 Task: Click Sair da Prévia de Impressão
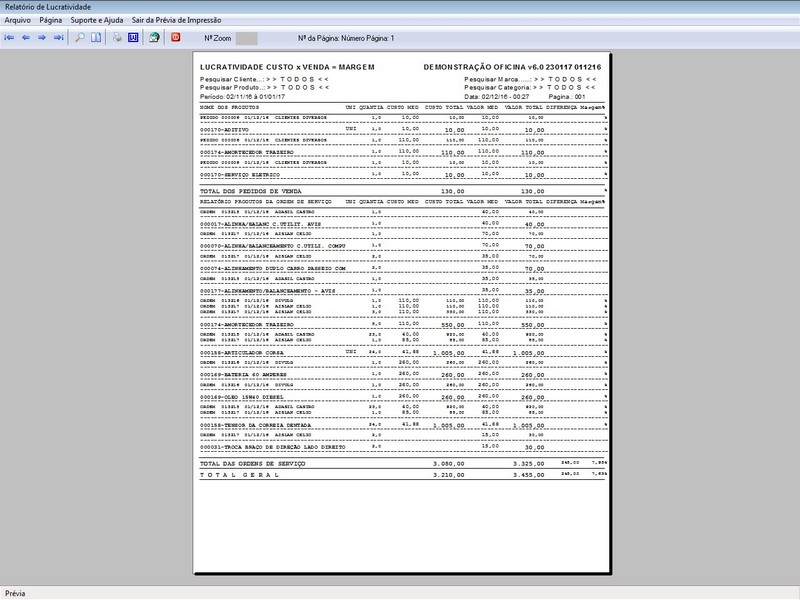click(176, 20)
